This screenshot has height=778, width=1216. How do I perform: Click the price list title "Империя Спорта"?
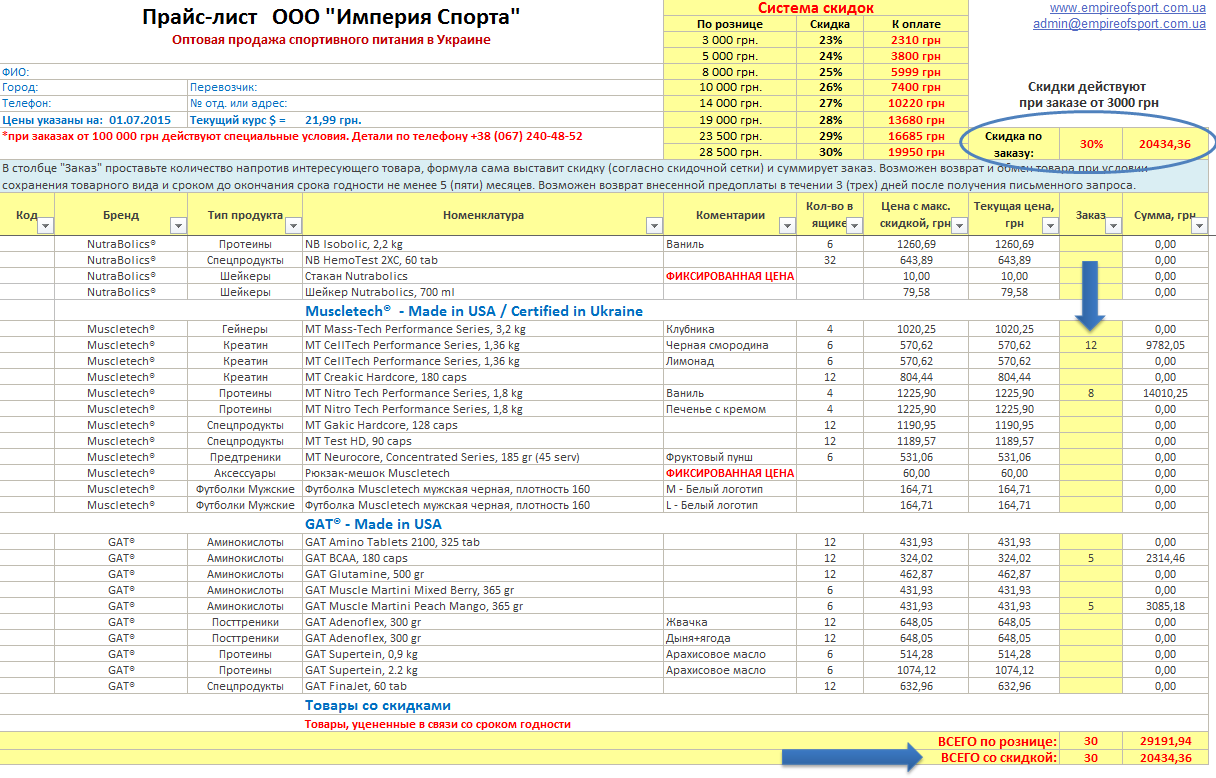(x=331, y=17)
